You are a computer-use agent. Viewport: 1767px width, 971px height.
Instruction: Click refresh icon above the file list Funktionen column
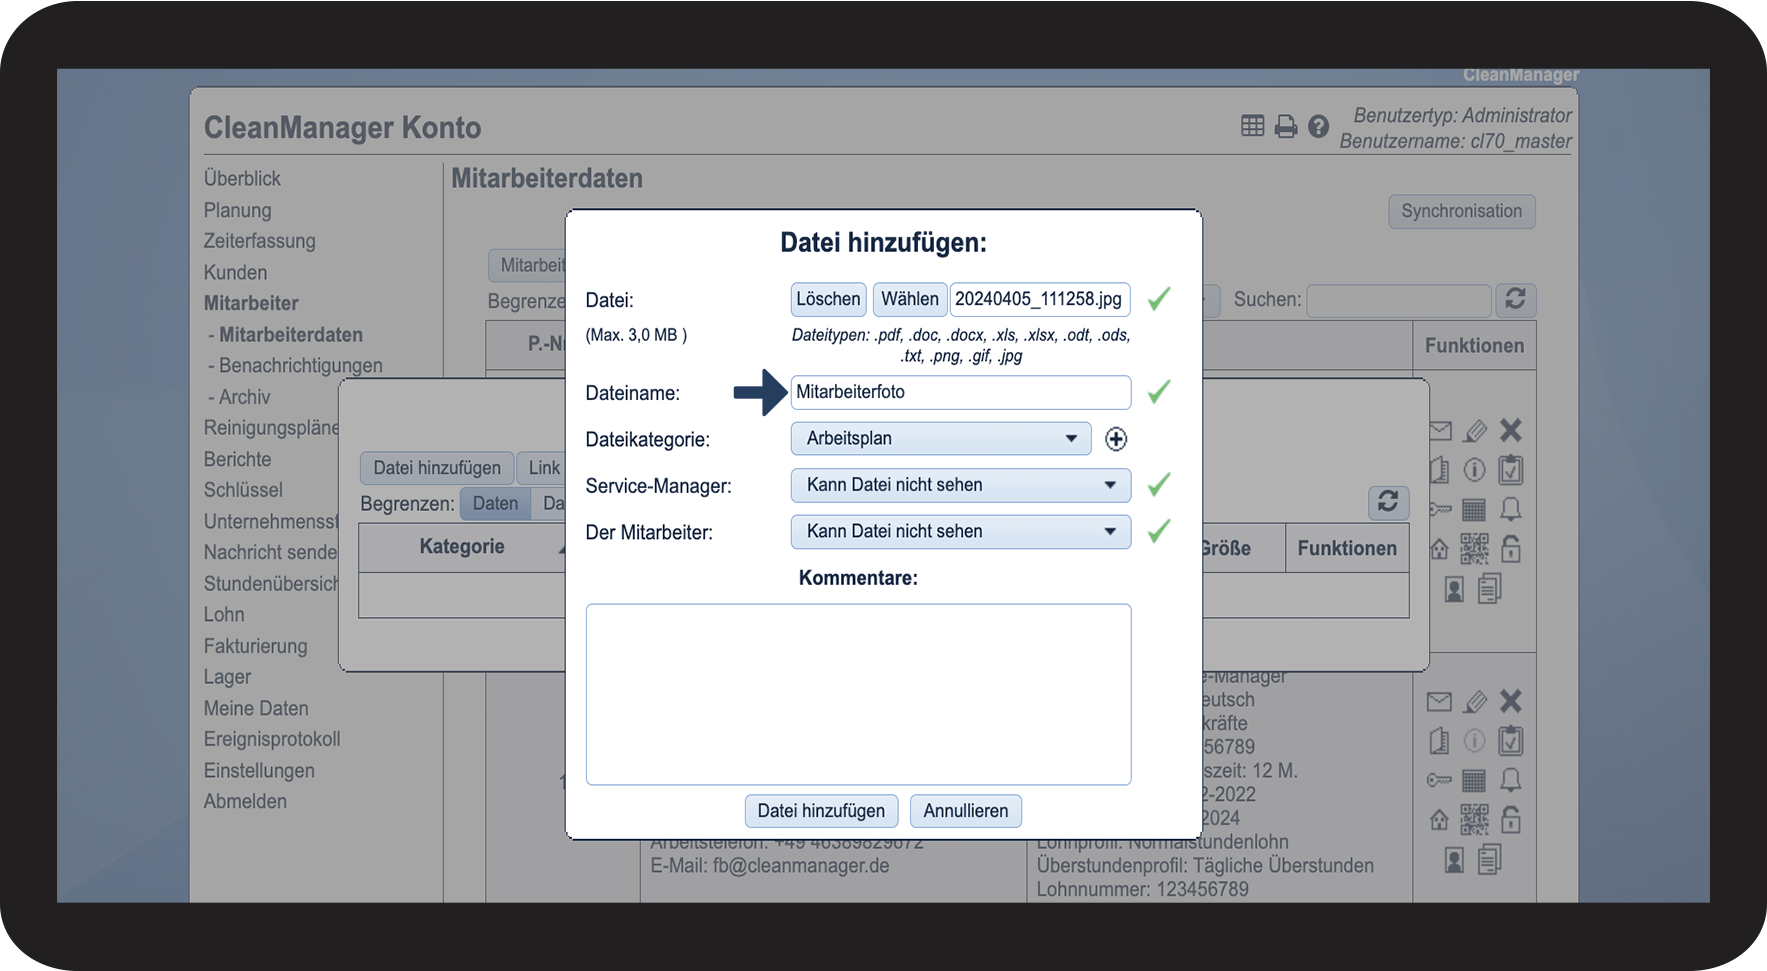point(1388,502)
